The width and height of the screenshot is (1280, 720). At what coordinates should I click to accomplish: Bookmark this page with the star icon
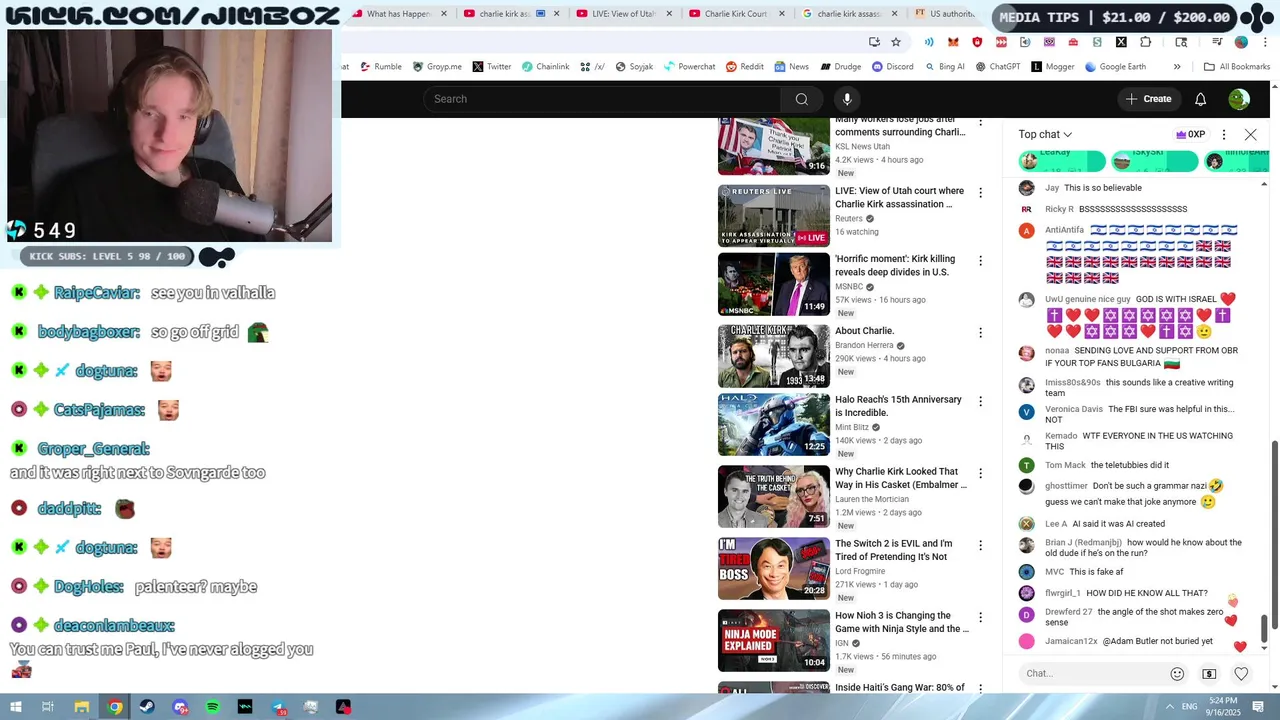(x=896, y=42)
